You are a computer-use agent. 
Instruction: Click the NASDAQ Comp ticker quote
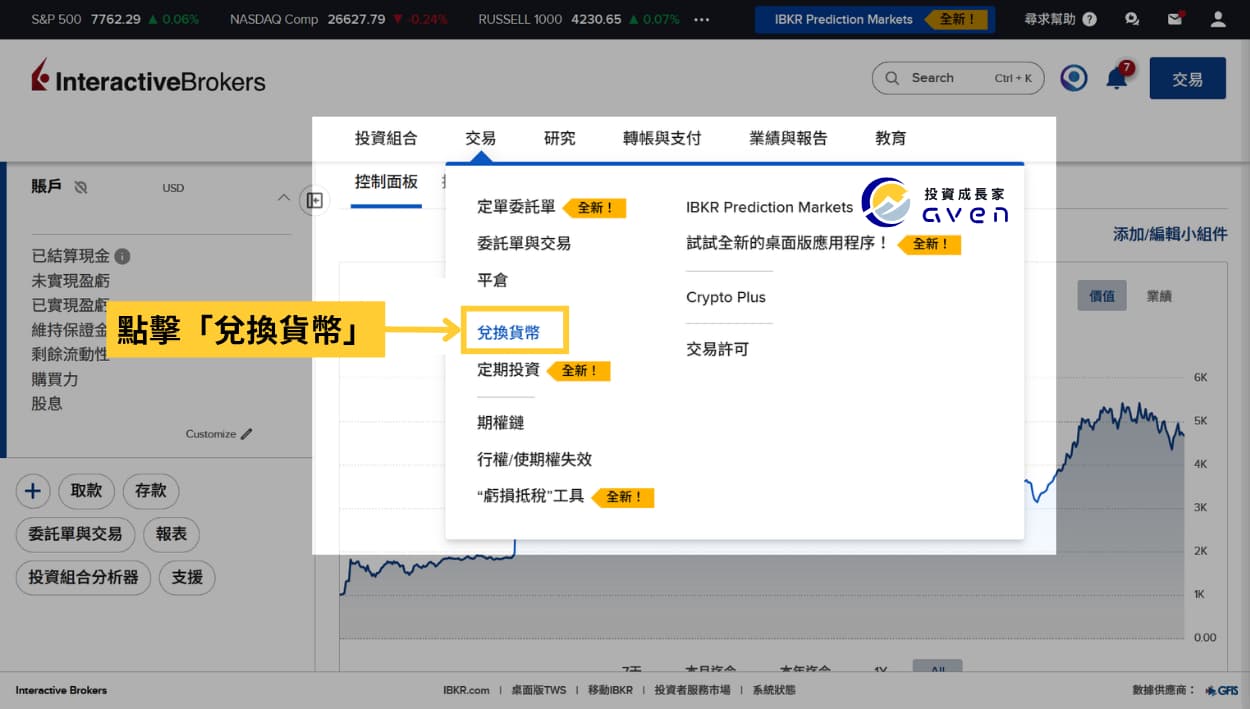coord(339,19)
